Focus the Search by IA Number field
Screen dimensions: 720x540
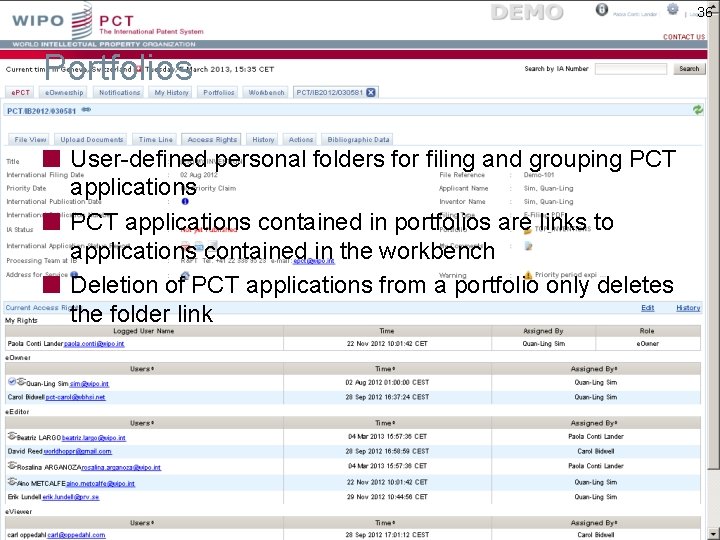click(x=630, y=69)
